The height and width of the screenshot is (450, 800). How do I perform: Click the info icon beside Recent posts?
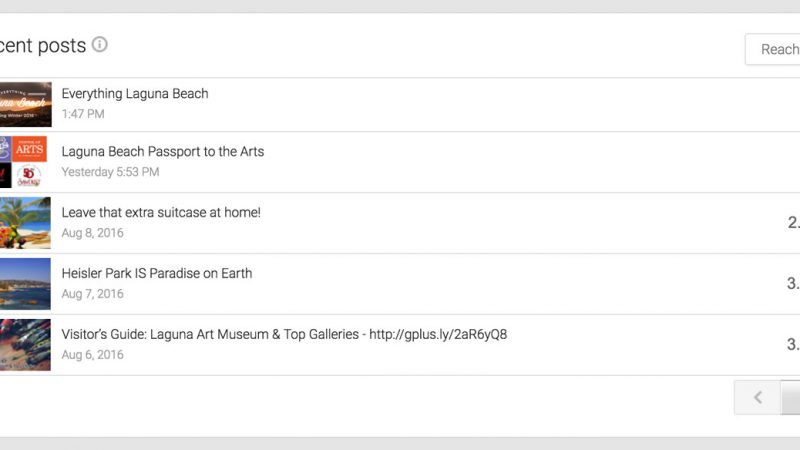100,45
